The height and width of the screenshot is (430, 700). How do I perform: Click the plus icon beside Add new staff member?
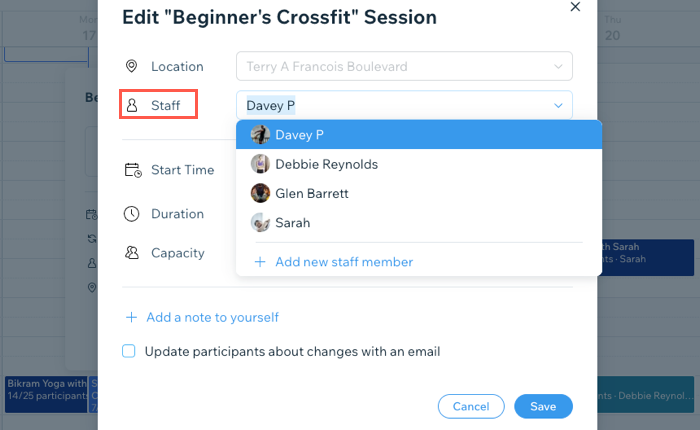[x=260, y=262]
